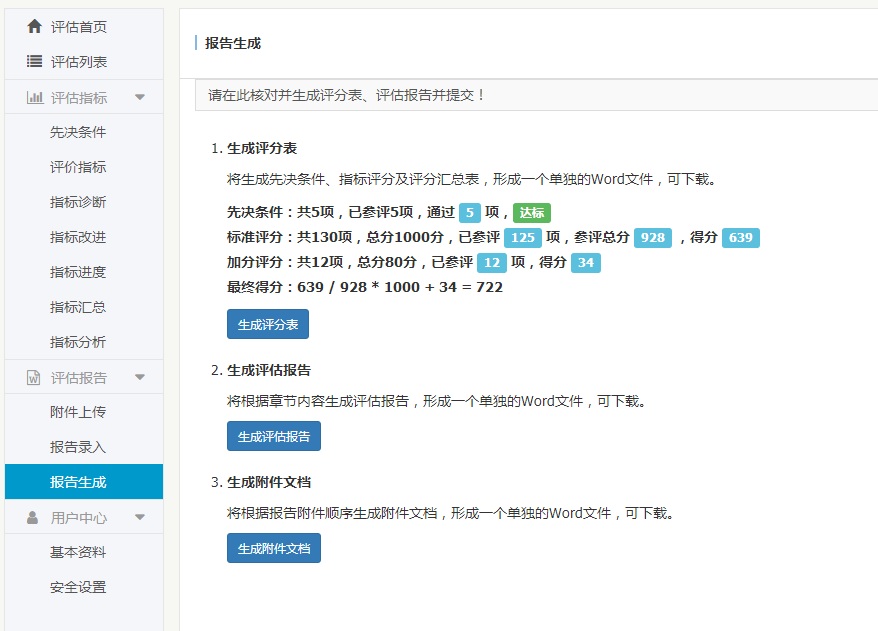Screen dimensions: 878x631
Task: Open 安全设置 under user center
Action: tap(78, 587)
